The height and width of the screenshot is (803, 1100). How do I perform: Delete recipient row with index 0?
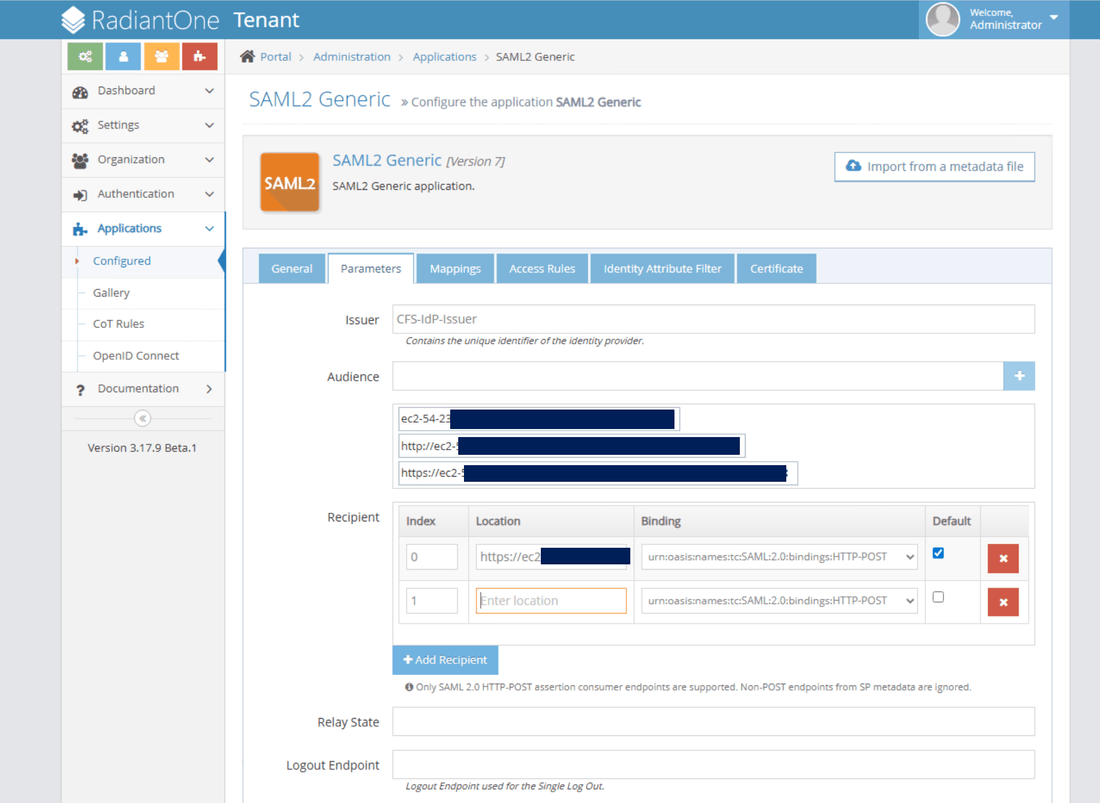(1003, 558)
